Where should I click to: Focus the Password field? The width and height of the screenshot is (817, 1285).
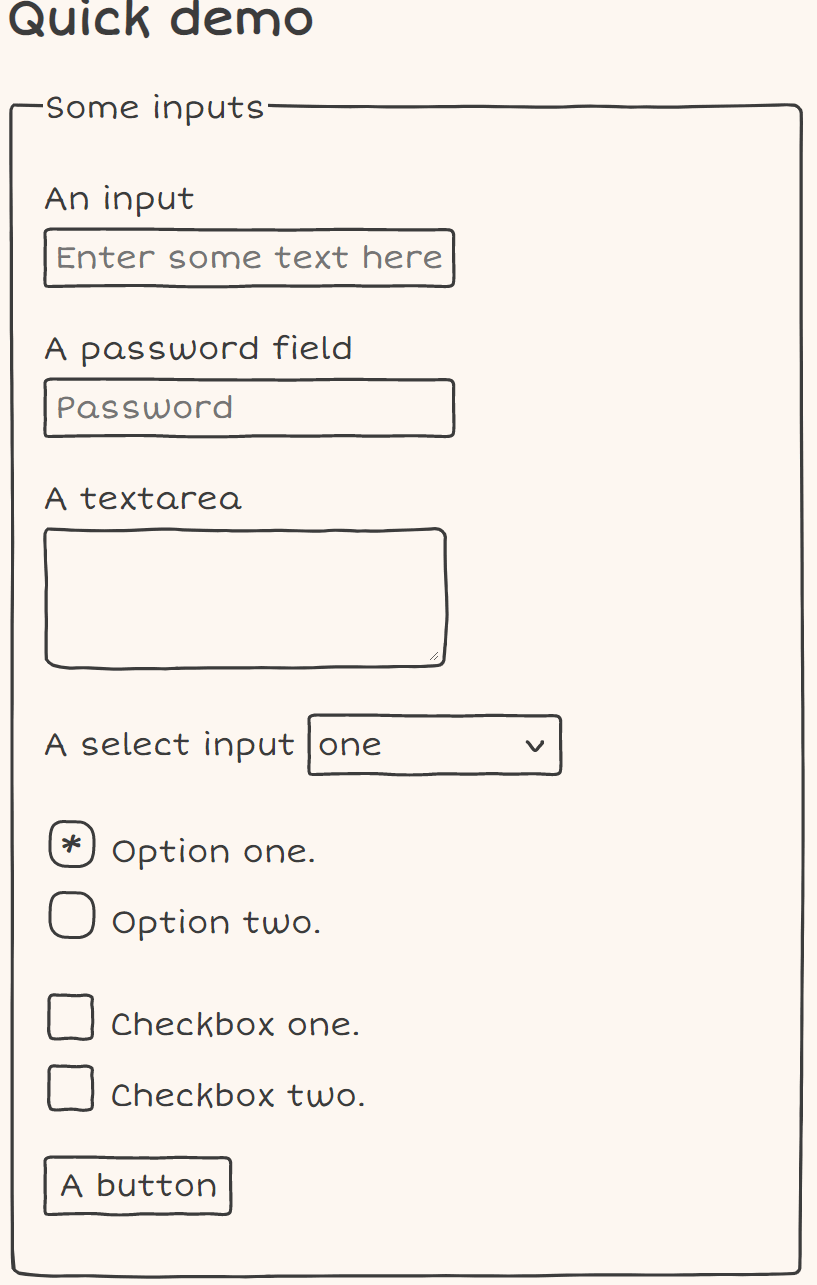click(x=249, y=408)
